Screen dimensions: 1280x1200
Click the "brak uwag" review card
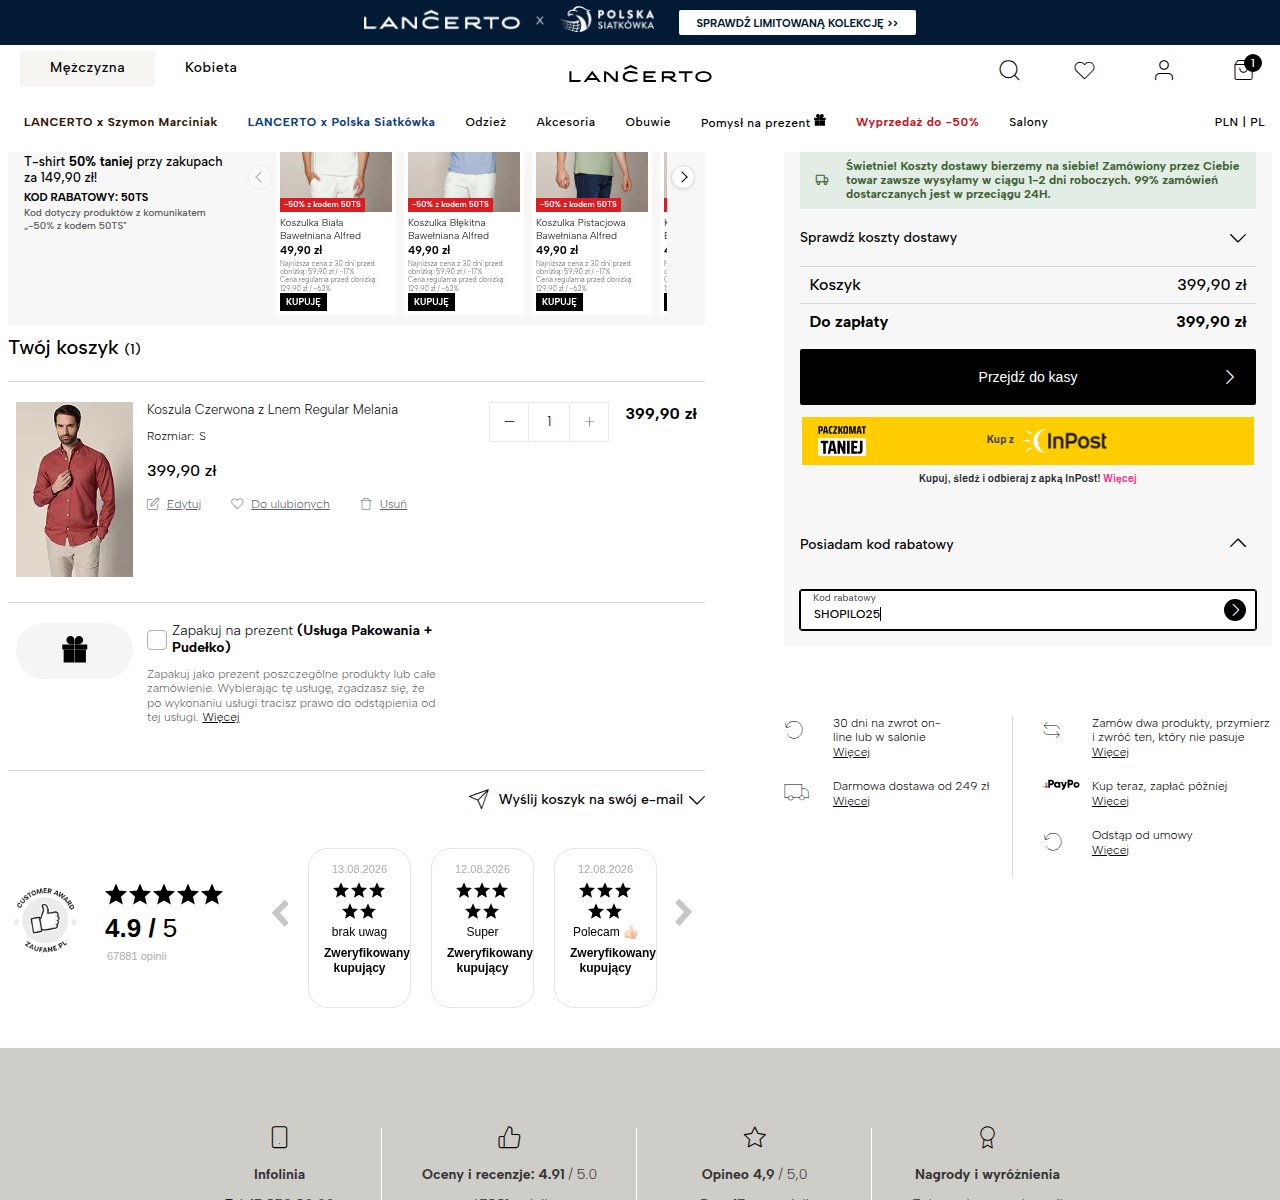click(x=359, y=928)
